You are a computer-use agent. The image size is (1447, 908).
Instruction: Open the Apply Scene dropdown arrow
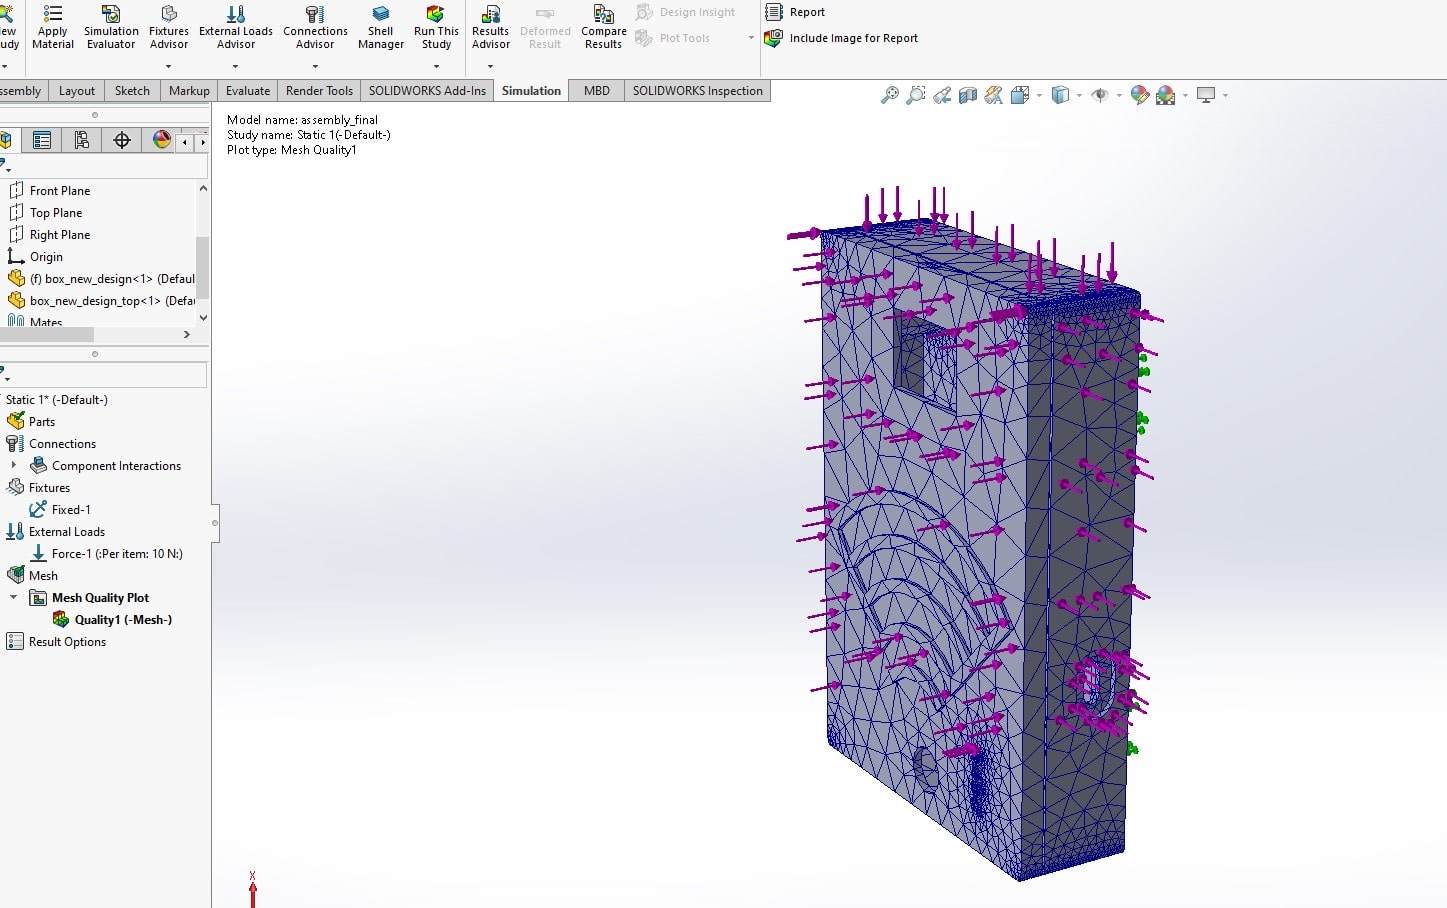click(x=1185, y=96)
